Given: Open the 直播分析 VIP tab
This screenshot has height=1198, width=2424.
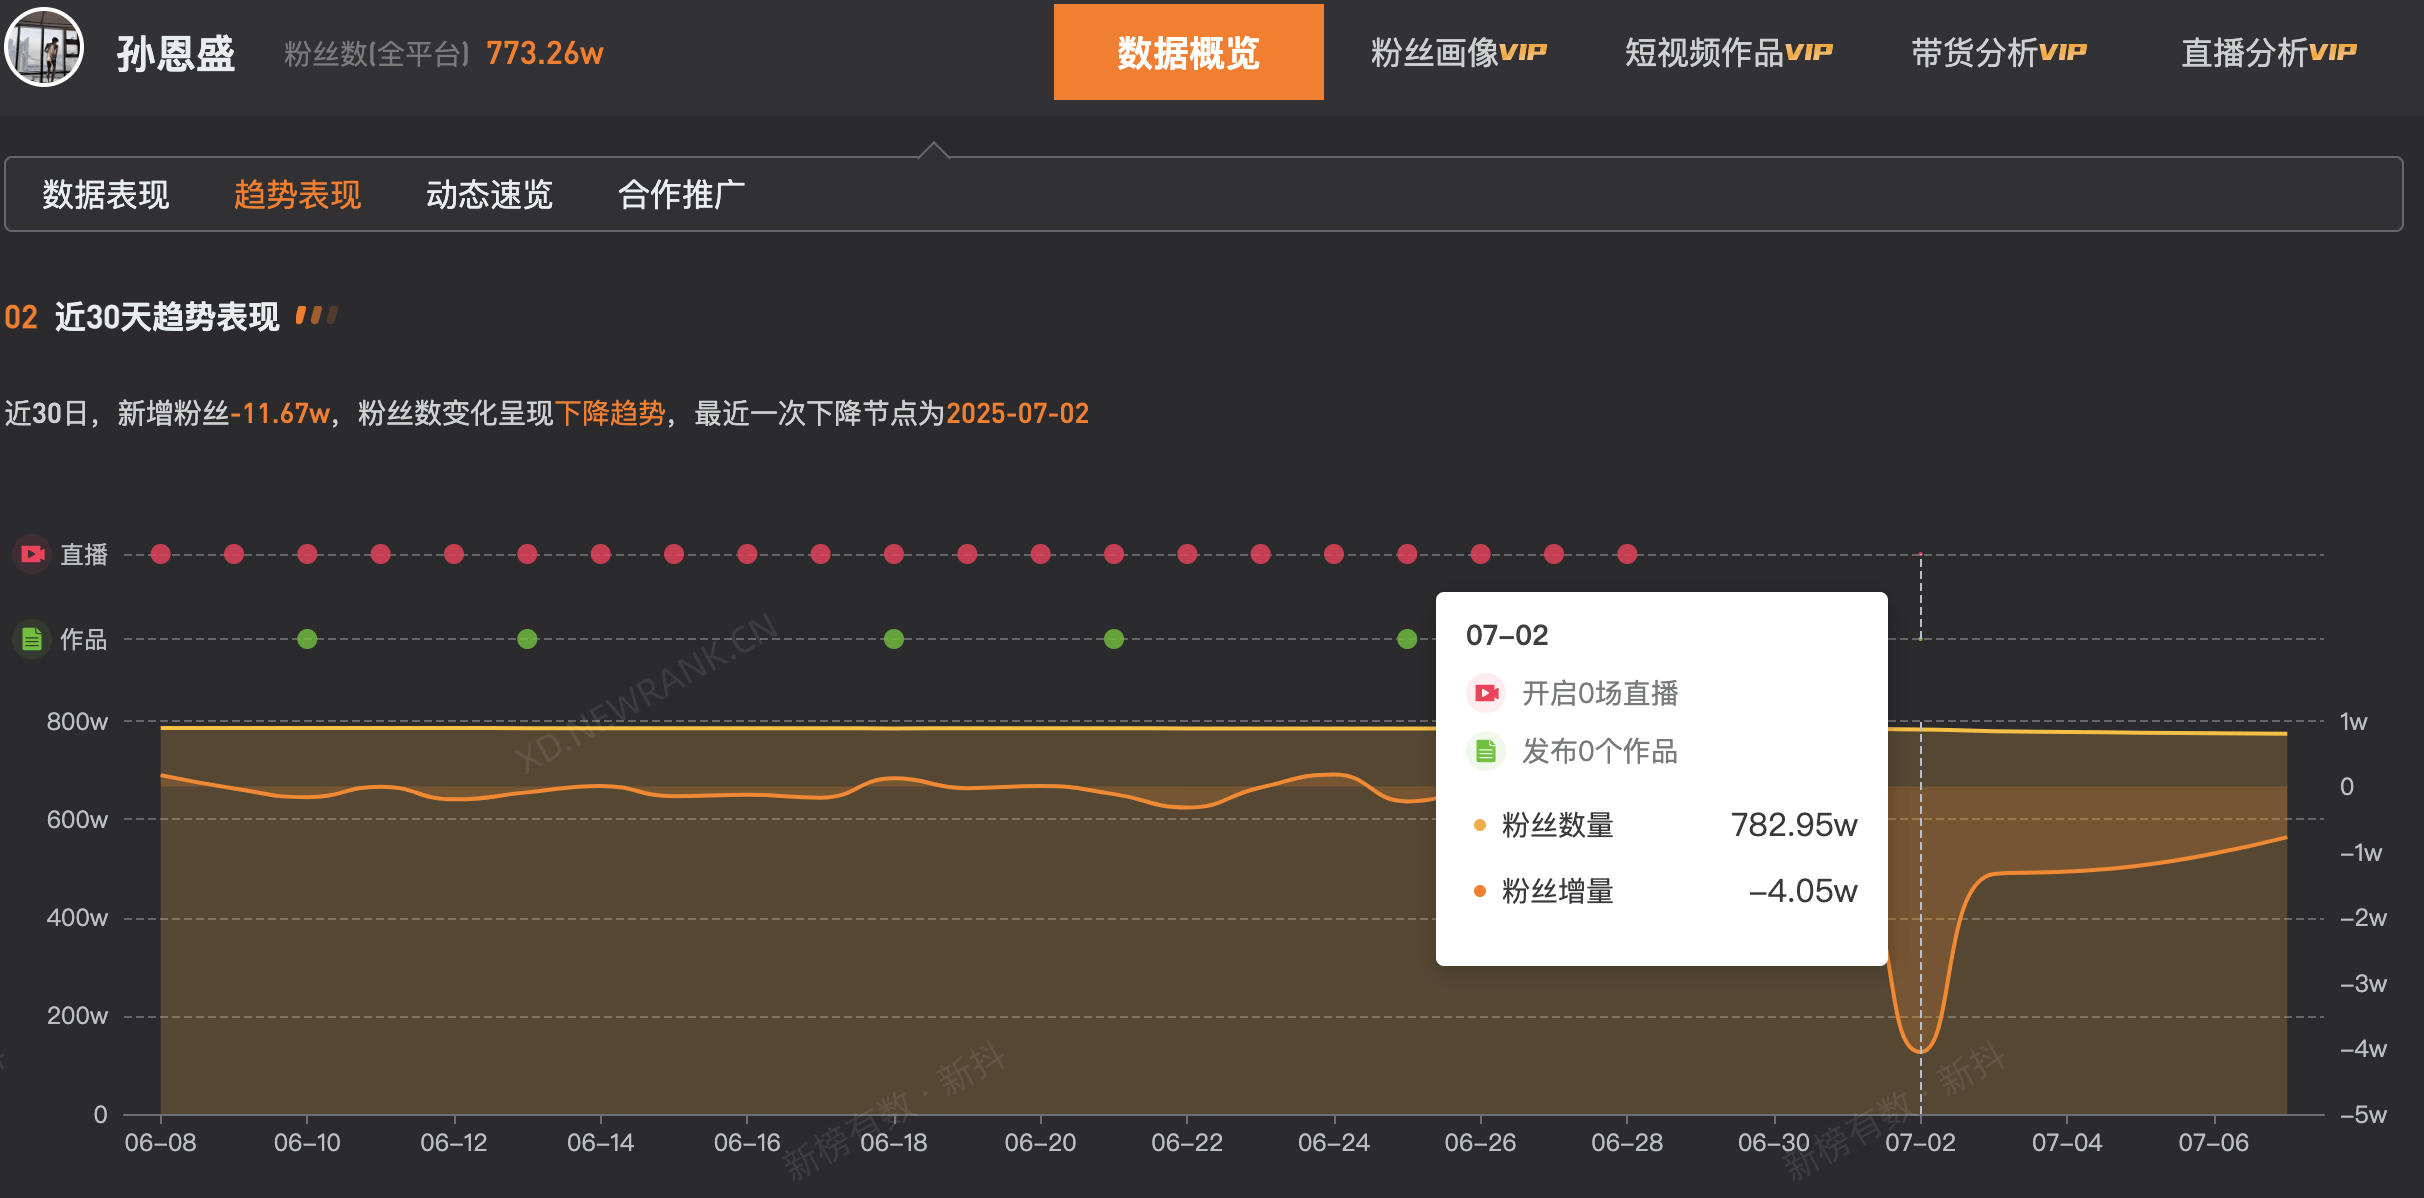Looking at the screenshot, I should point(2268,52).
